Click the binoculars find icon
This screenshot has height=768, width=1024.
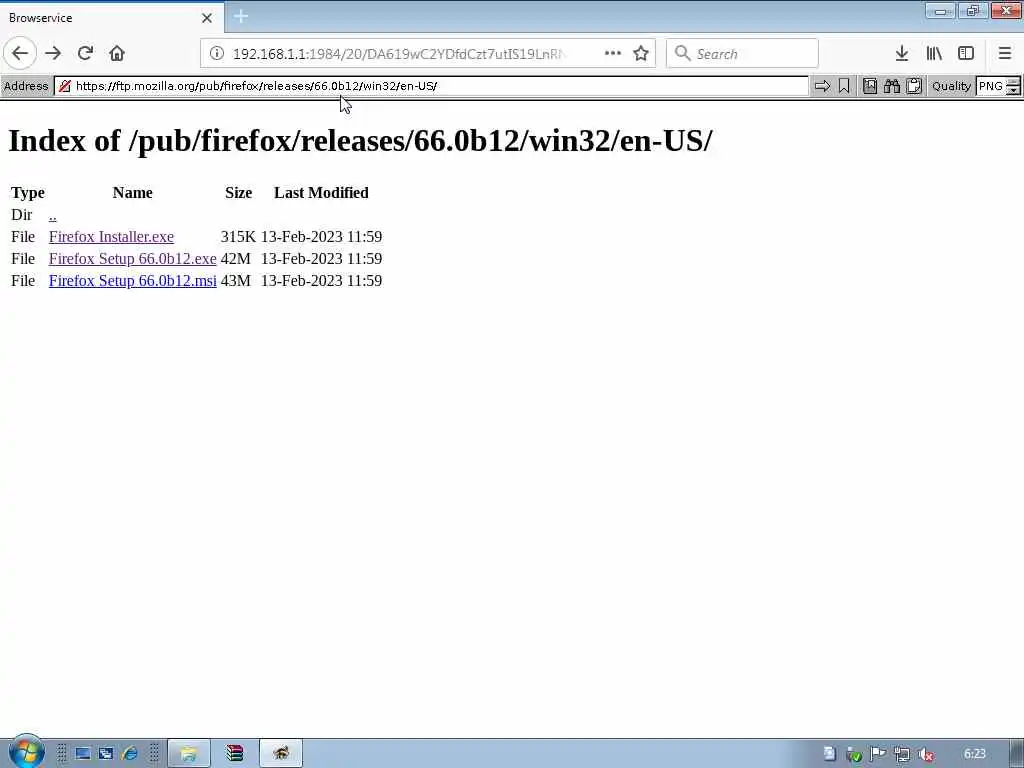point(891,86)
